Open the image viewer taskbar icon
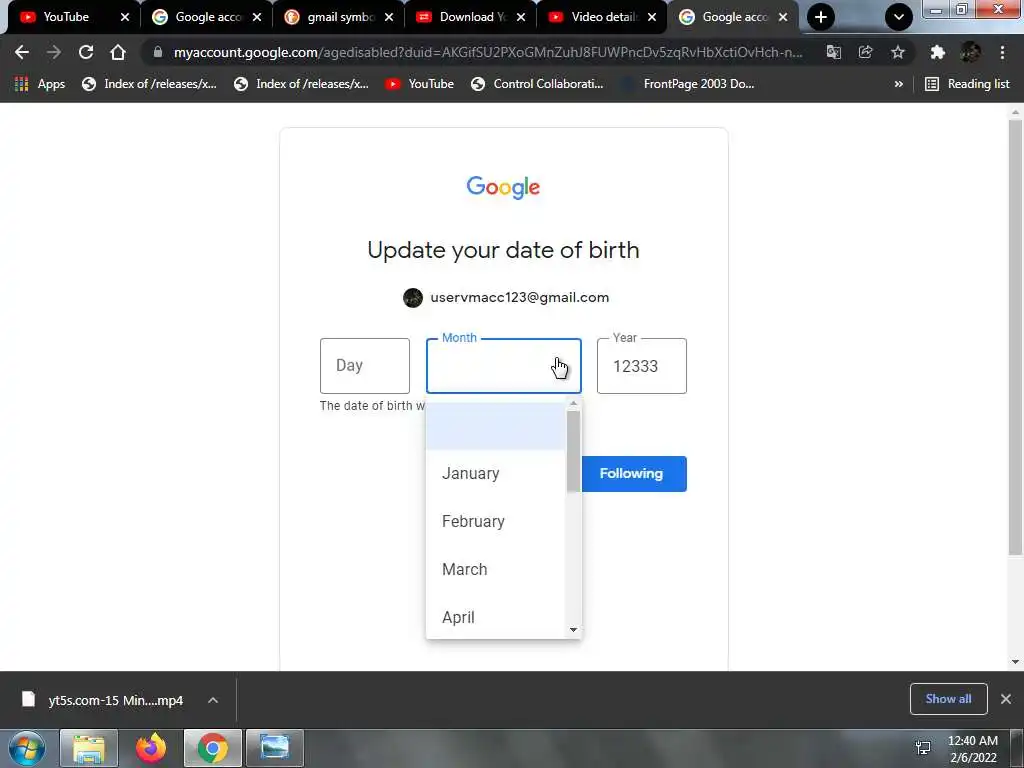Viewport: 1024px width, 768px height. coord(275,748)
